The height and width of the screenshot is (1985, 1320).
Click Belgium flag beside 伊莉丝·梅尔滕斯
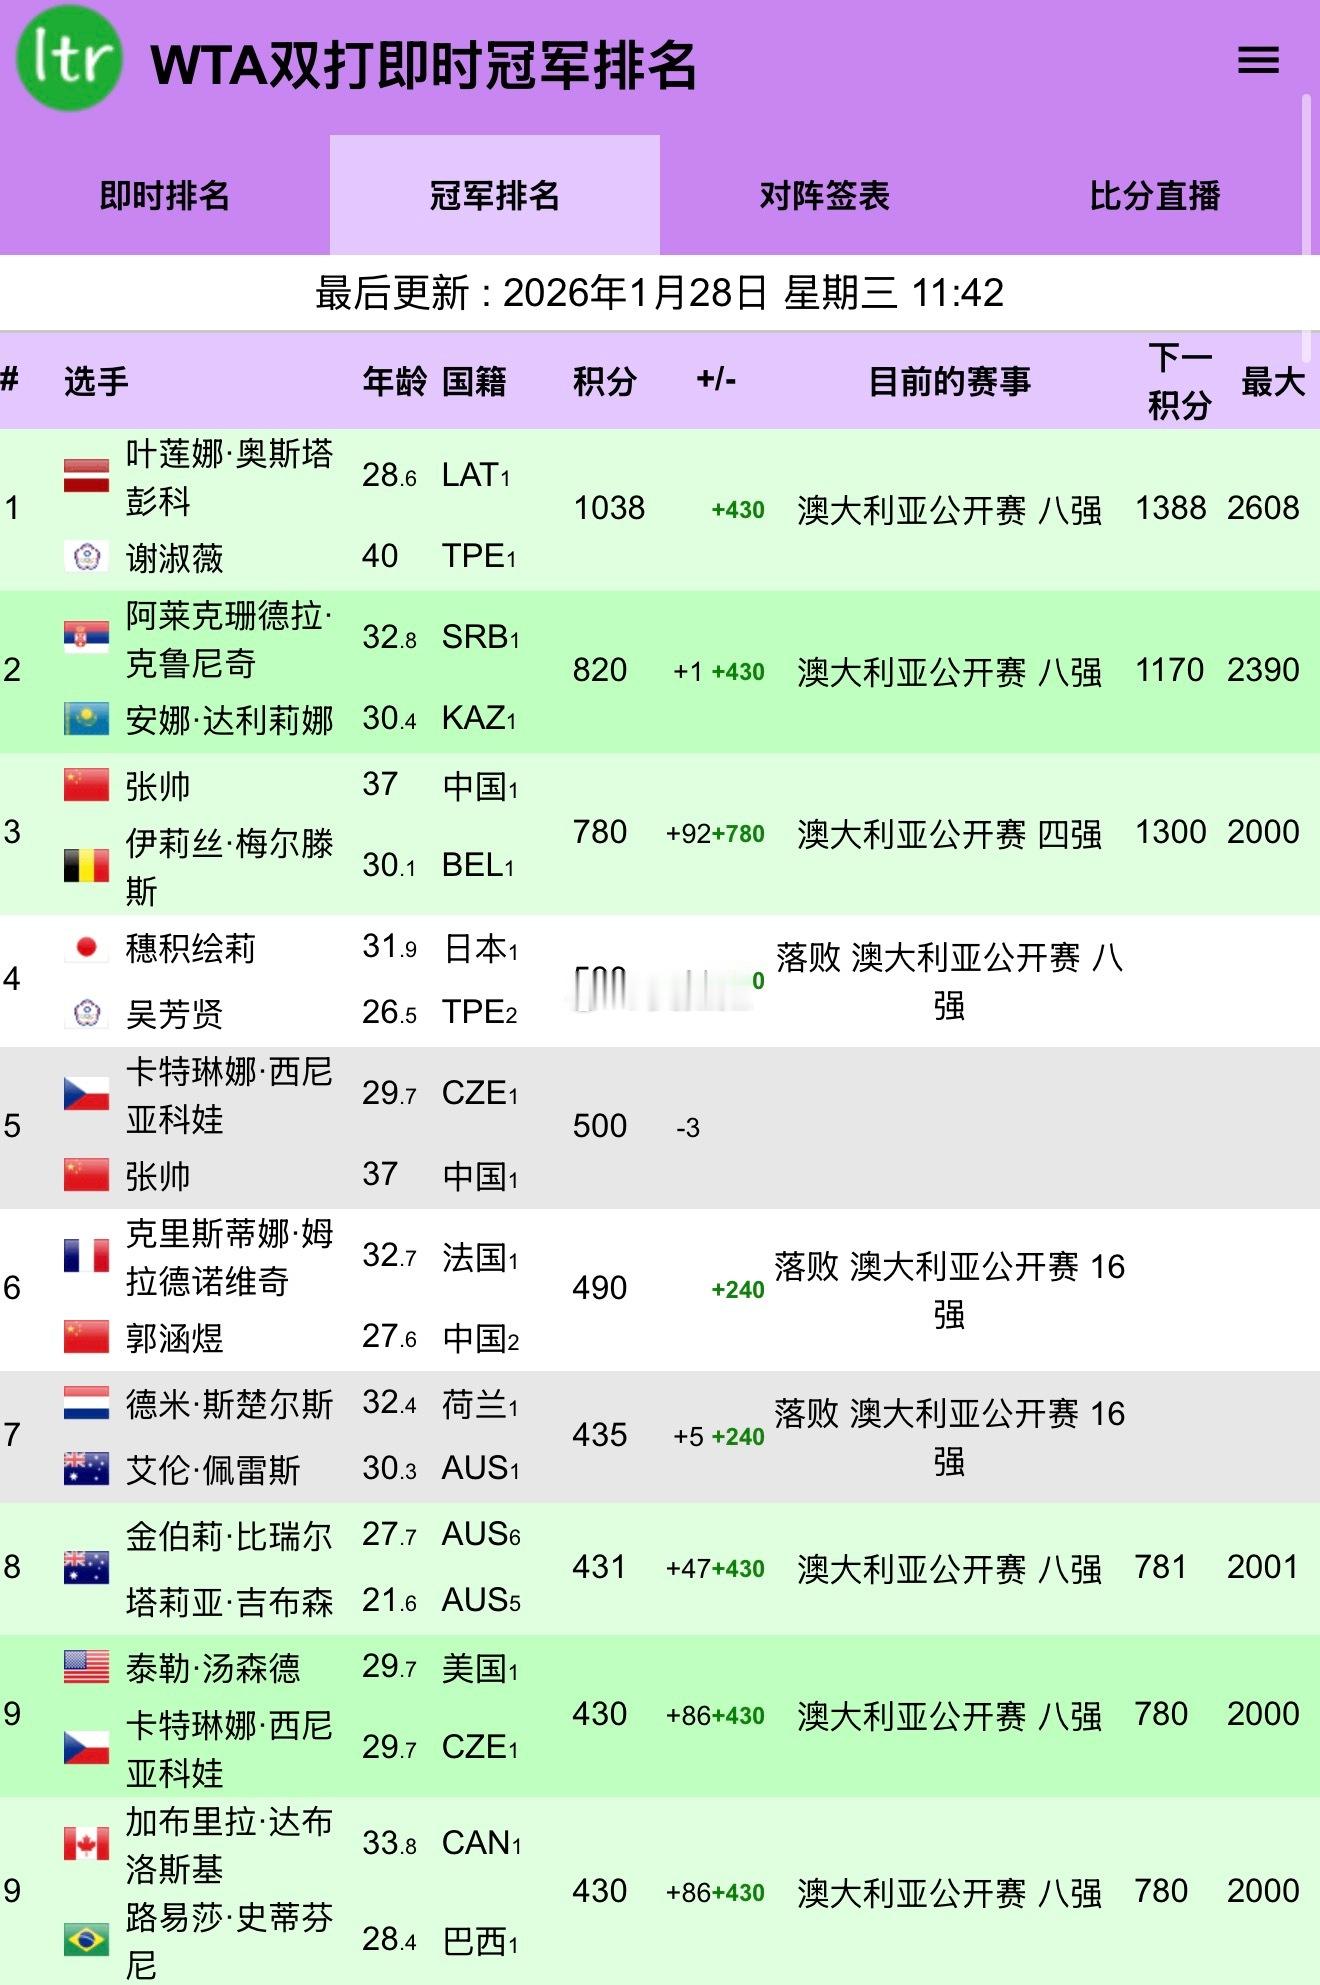pyautogui.click(x=86, y=865)
